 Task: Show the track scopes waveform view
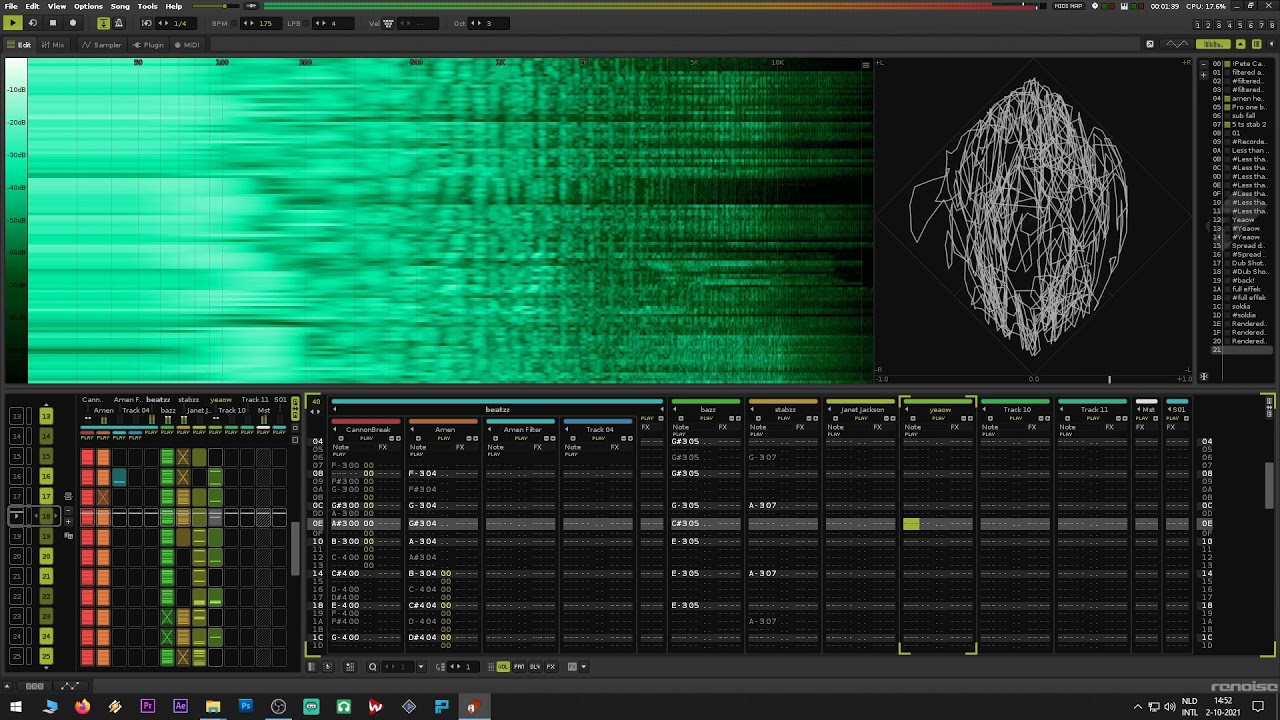point(1177,44)
